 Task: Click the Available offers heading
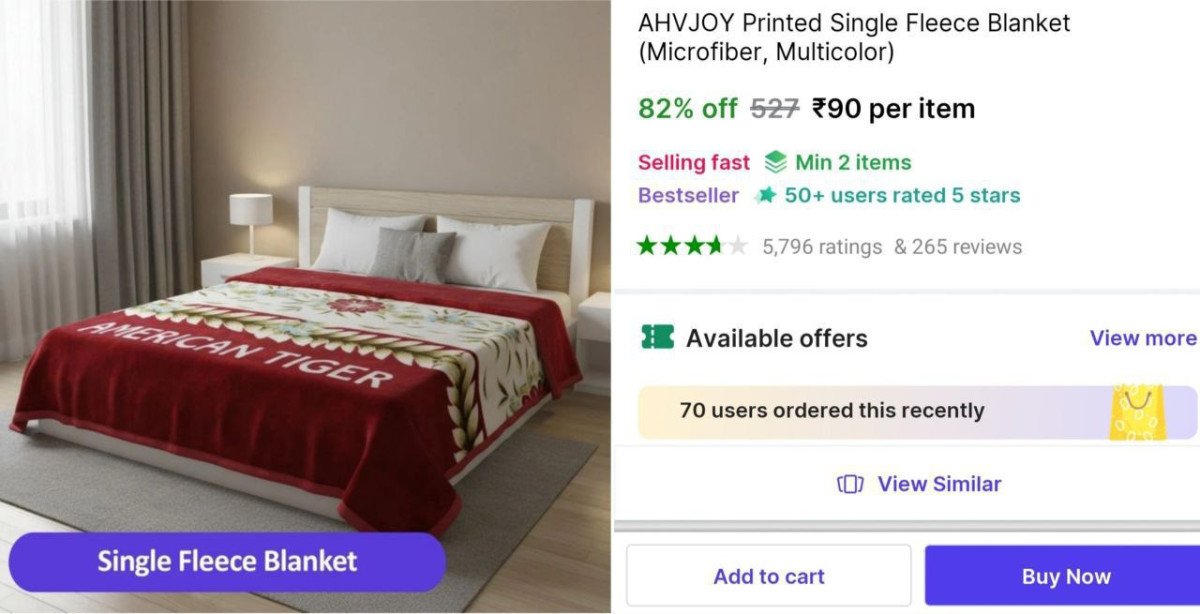[776, 338]
